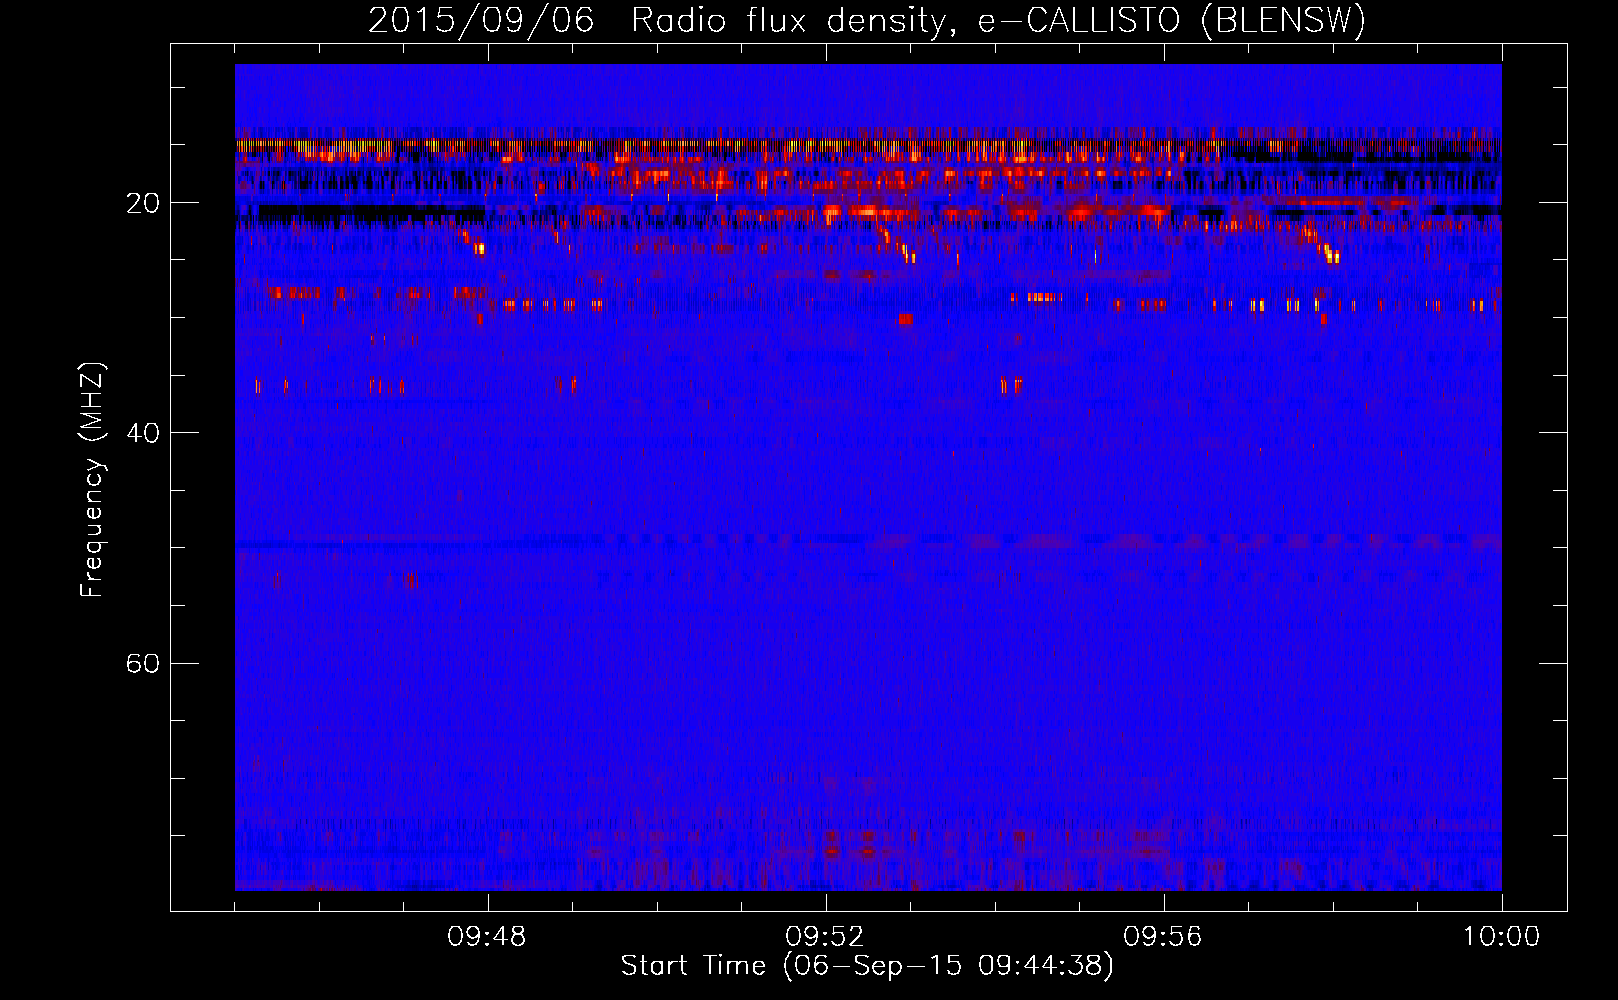Select the "Frequency (MHZ)" y-axis label
This screenshot has height=1000, width=1618.
(x=92, y=480)
